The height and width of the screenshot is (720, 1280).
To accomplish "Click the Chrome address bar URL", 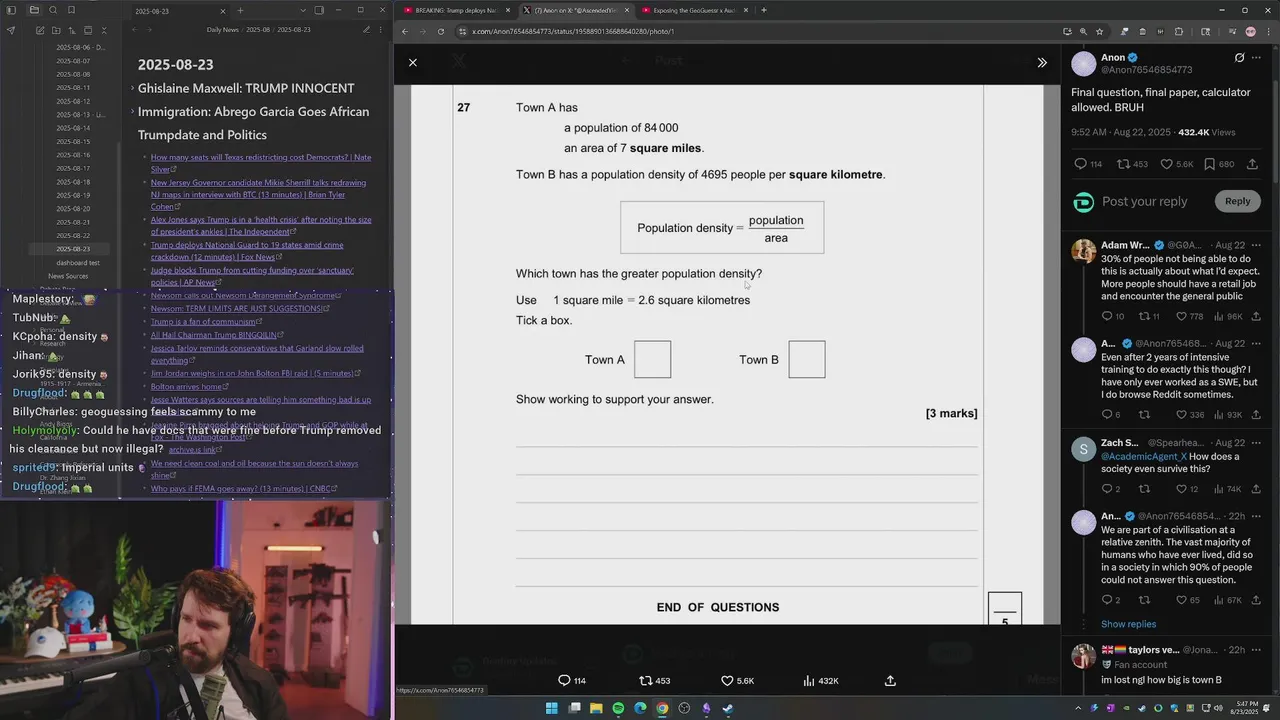I will click(572, 31).
